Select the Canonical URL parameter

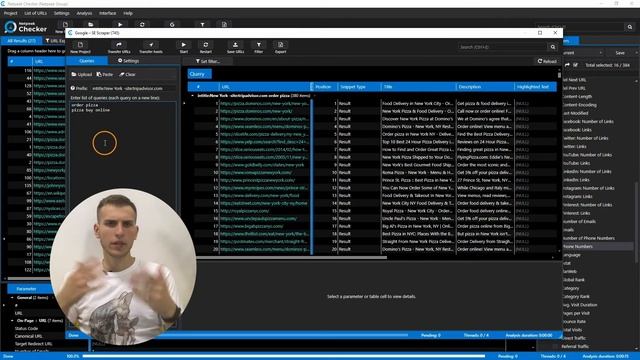pos(29,336)
